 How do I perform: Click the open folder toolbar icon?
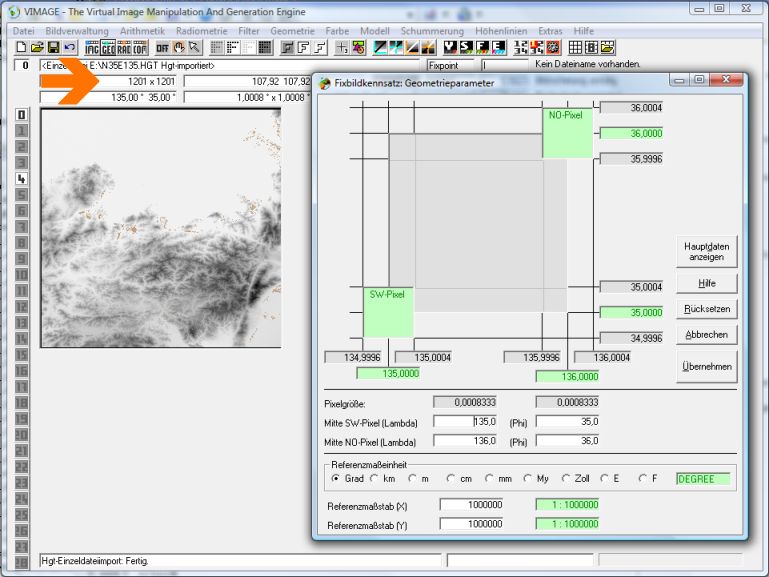coord(37,47)
